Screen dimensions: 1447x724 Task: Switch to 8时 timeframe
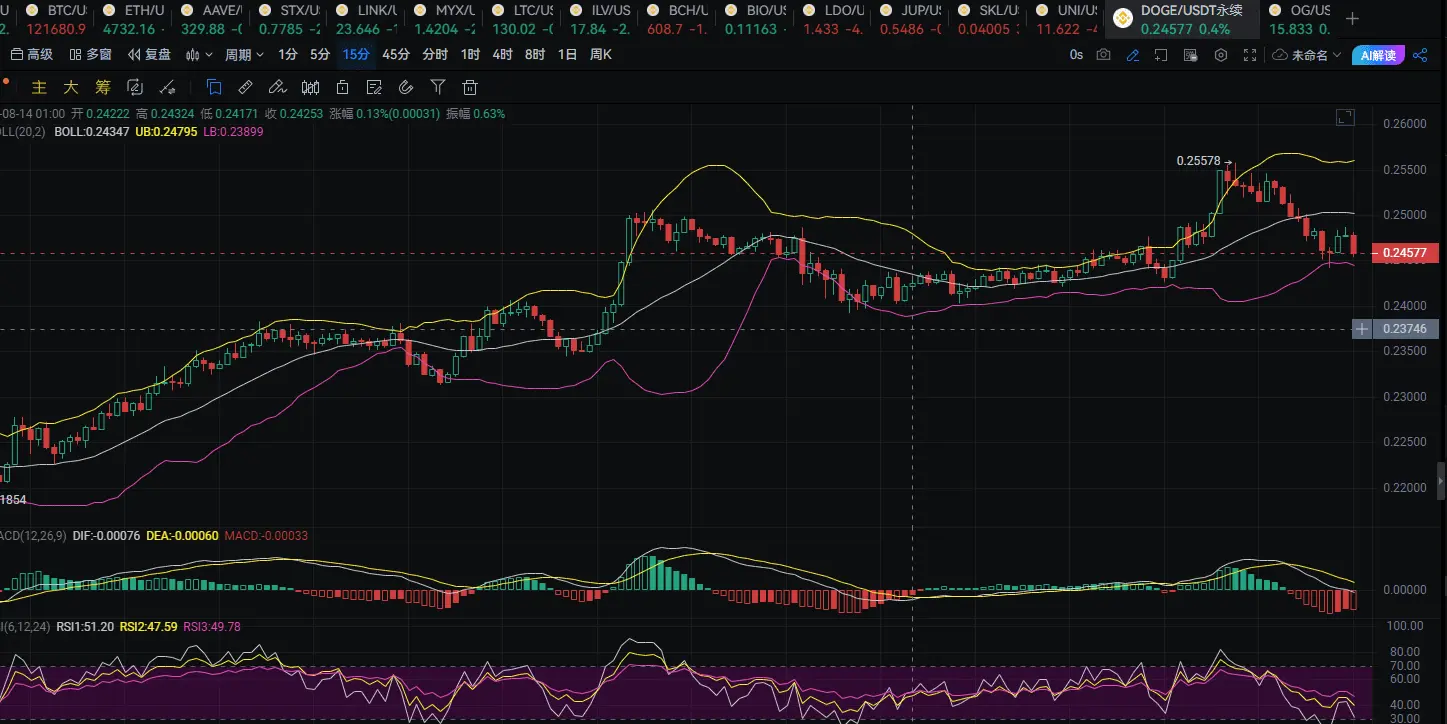click(x=535, y=54)
